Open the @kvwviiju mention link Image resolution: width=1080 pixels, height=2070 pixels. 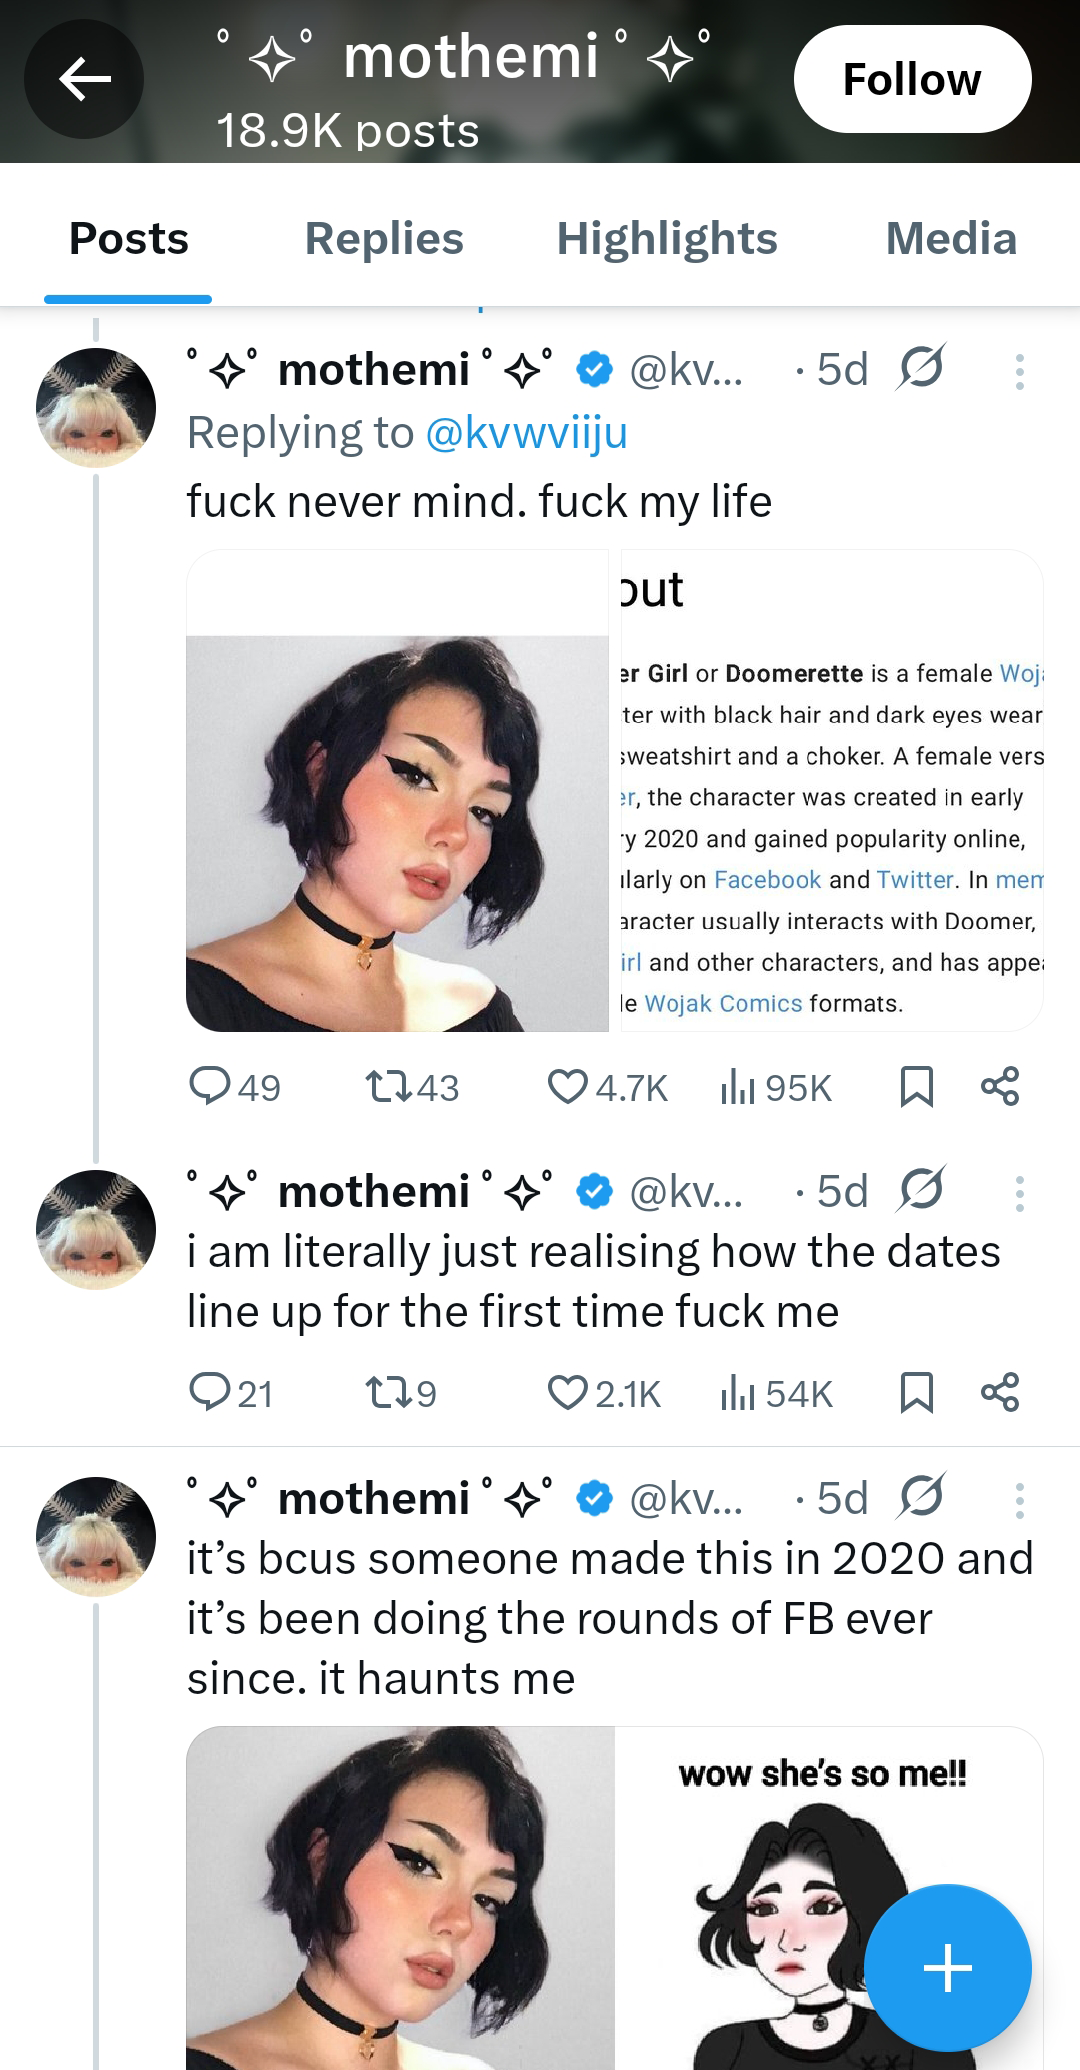click(526, 433)
